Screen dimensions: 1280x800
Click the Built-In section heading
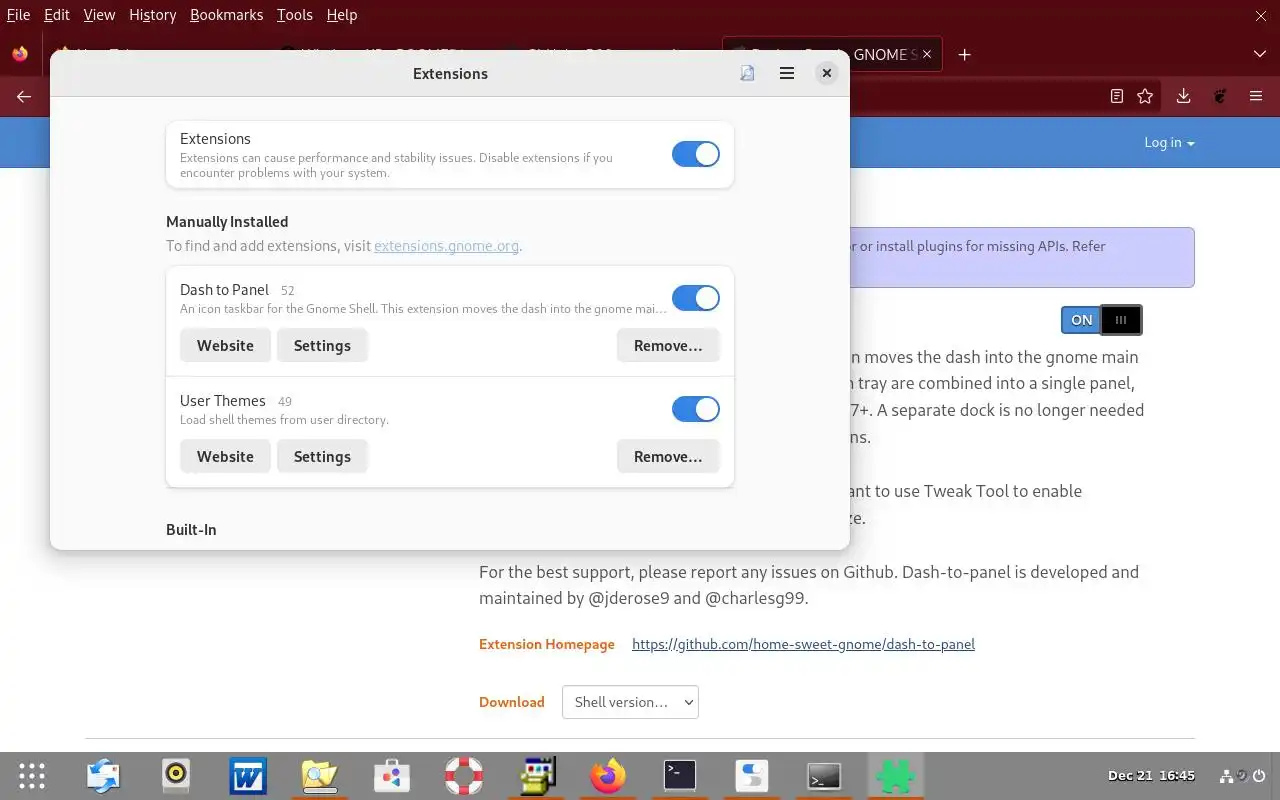(x=191, y=530)
